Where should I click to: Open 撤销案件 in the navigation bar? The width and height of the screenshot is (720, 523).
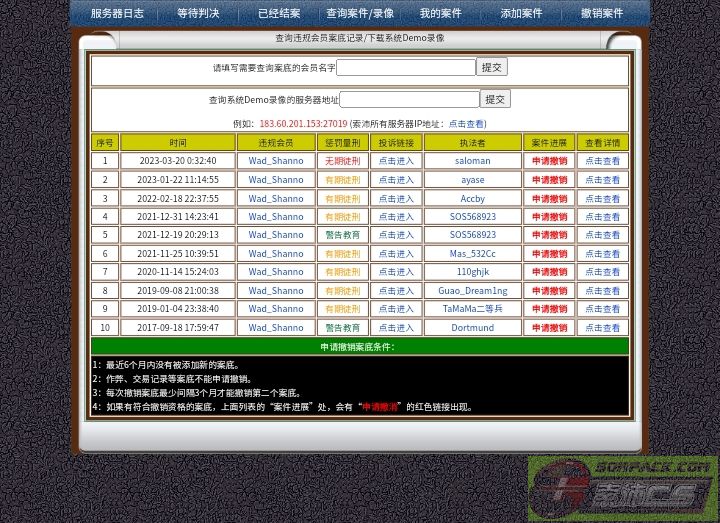tap(602, 14)
